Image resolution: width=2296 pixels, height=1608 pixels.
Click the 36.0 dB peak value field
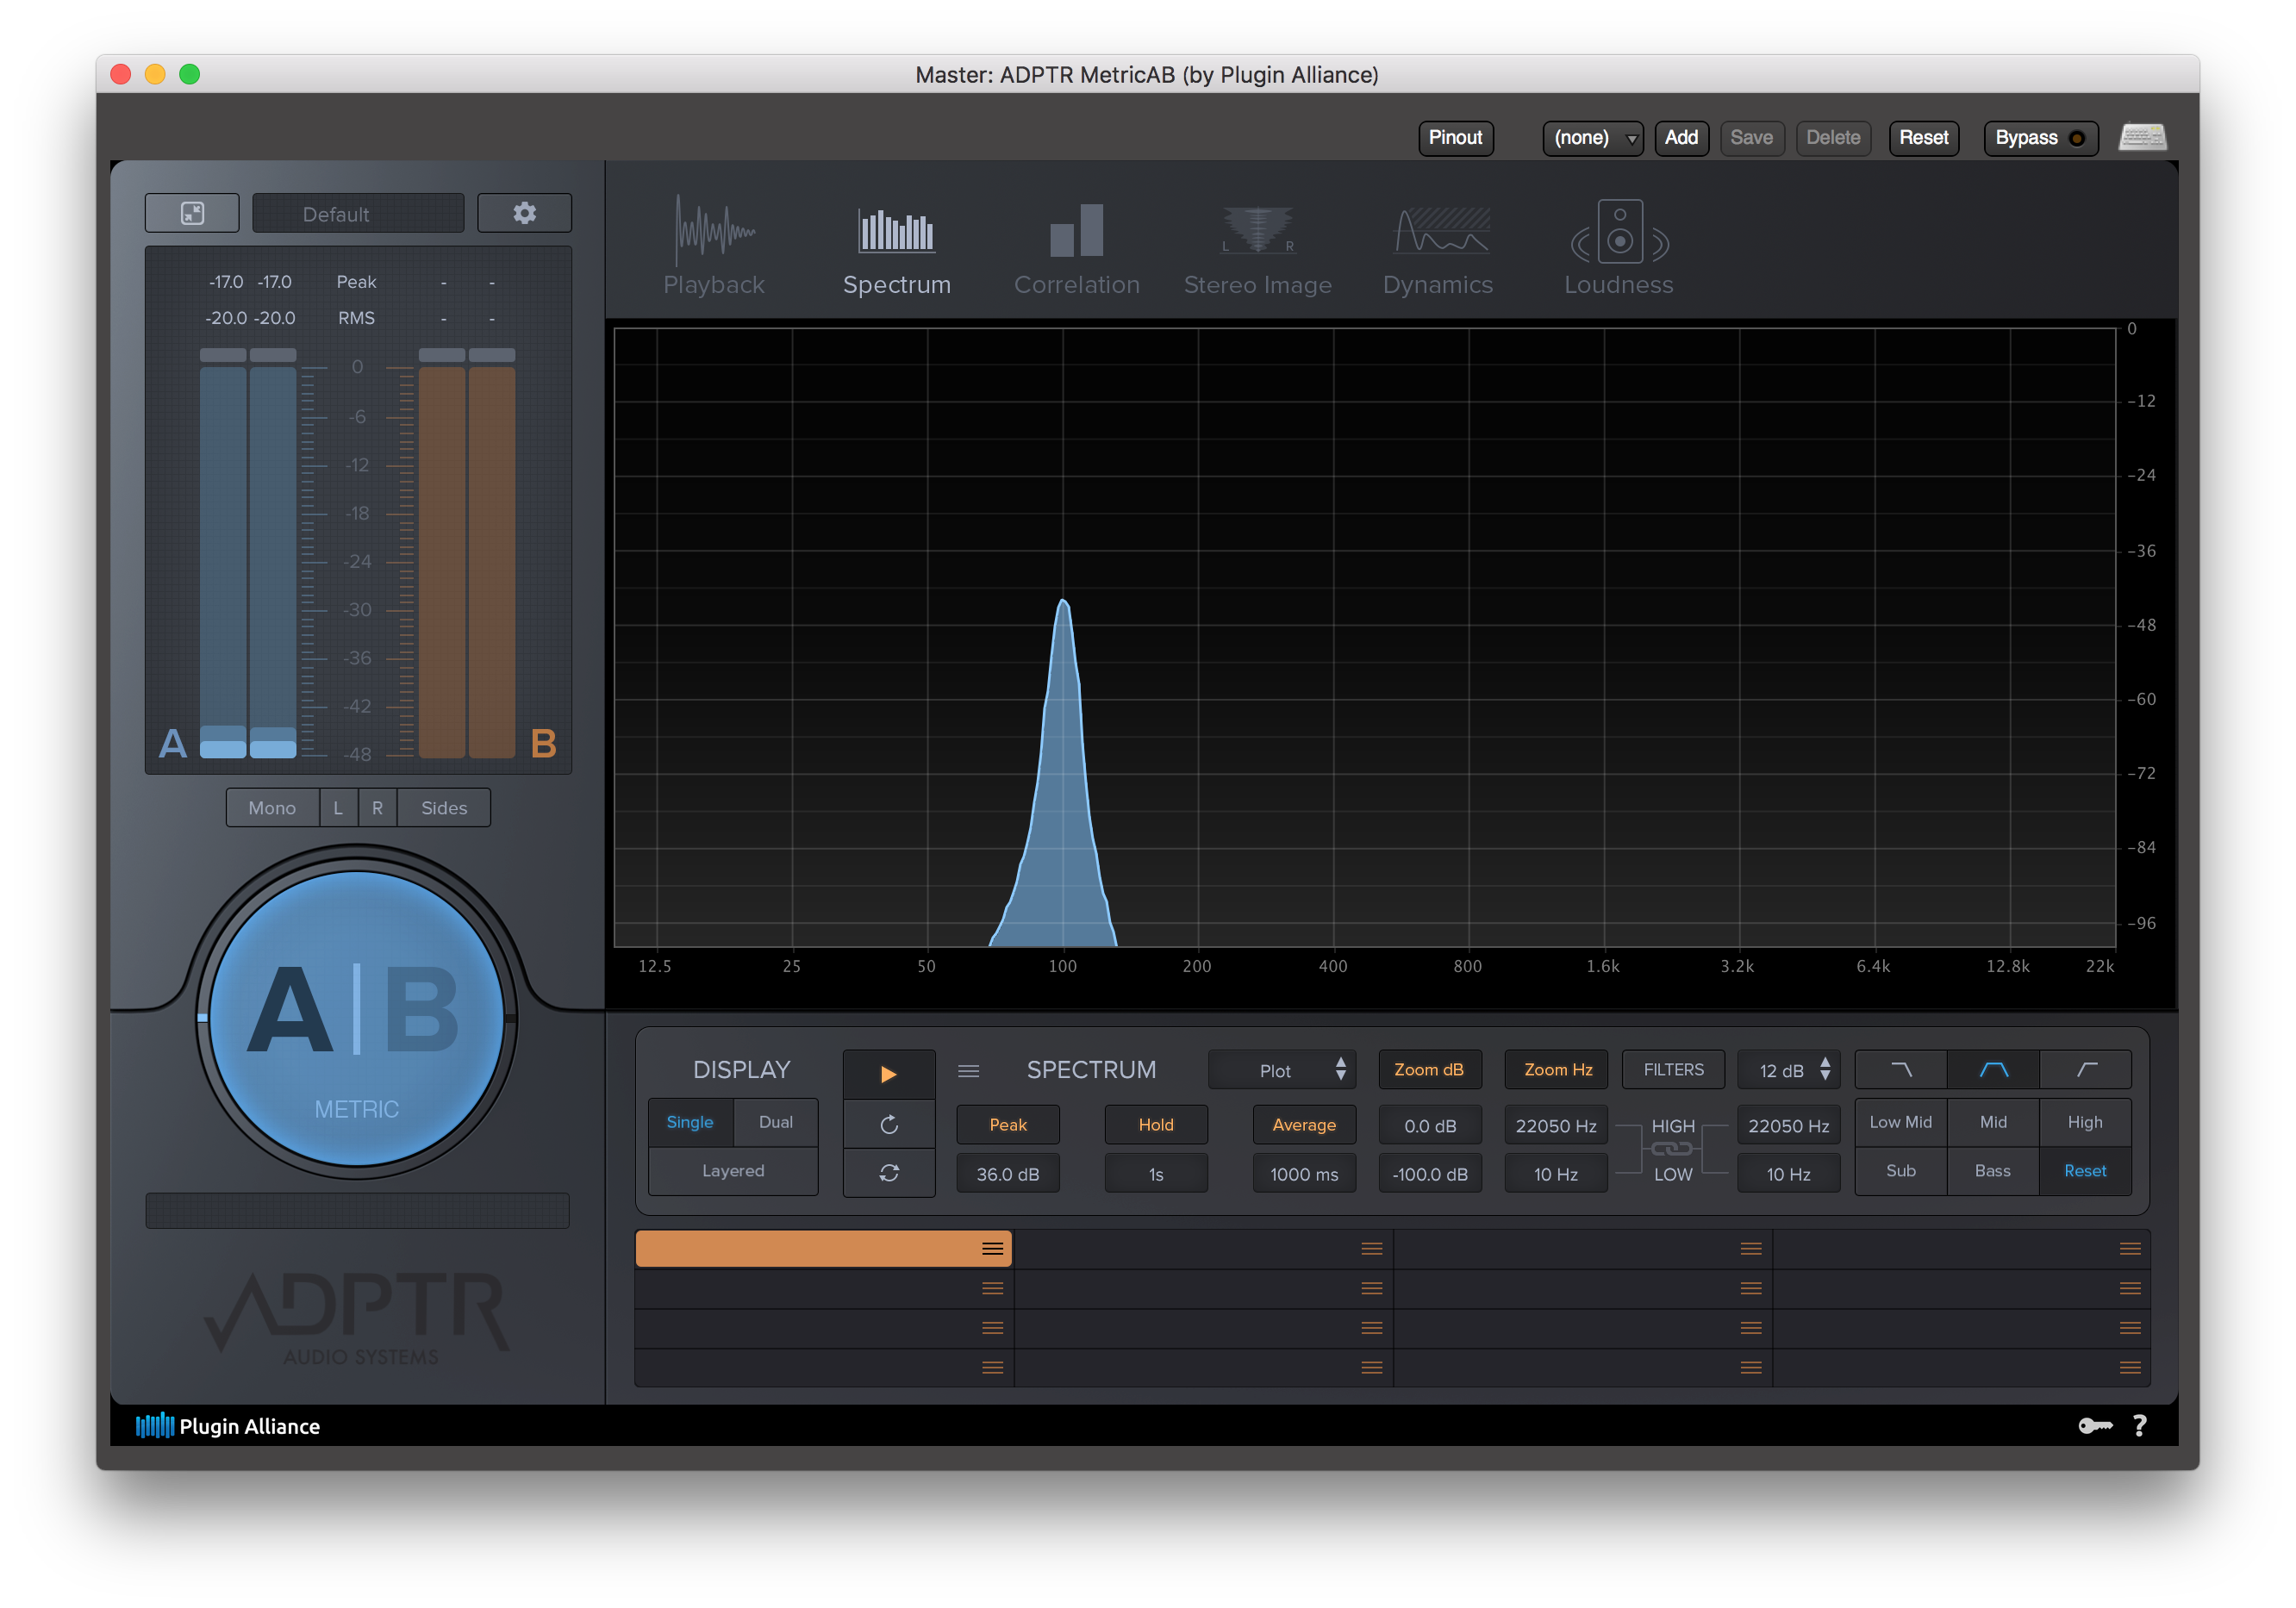[1008, 1174]
